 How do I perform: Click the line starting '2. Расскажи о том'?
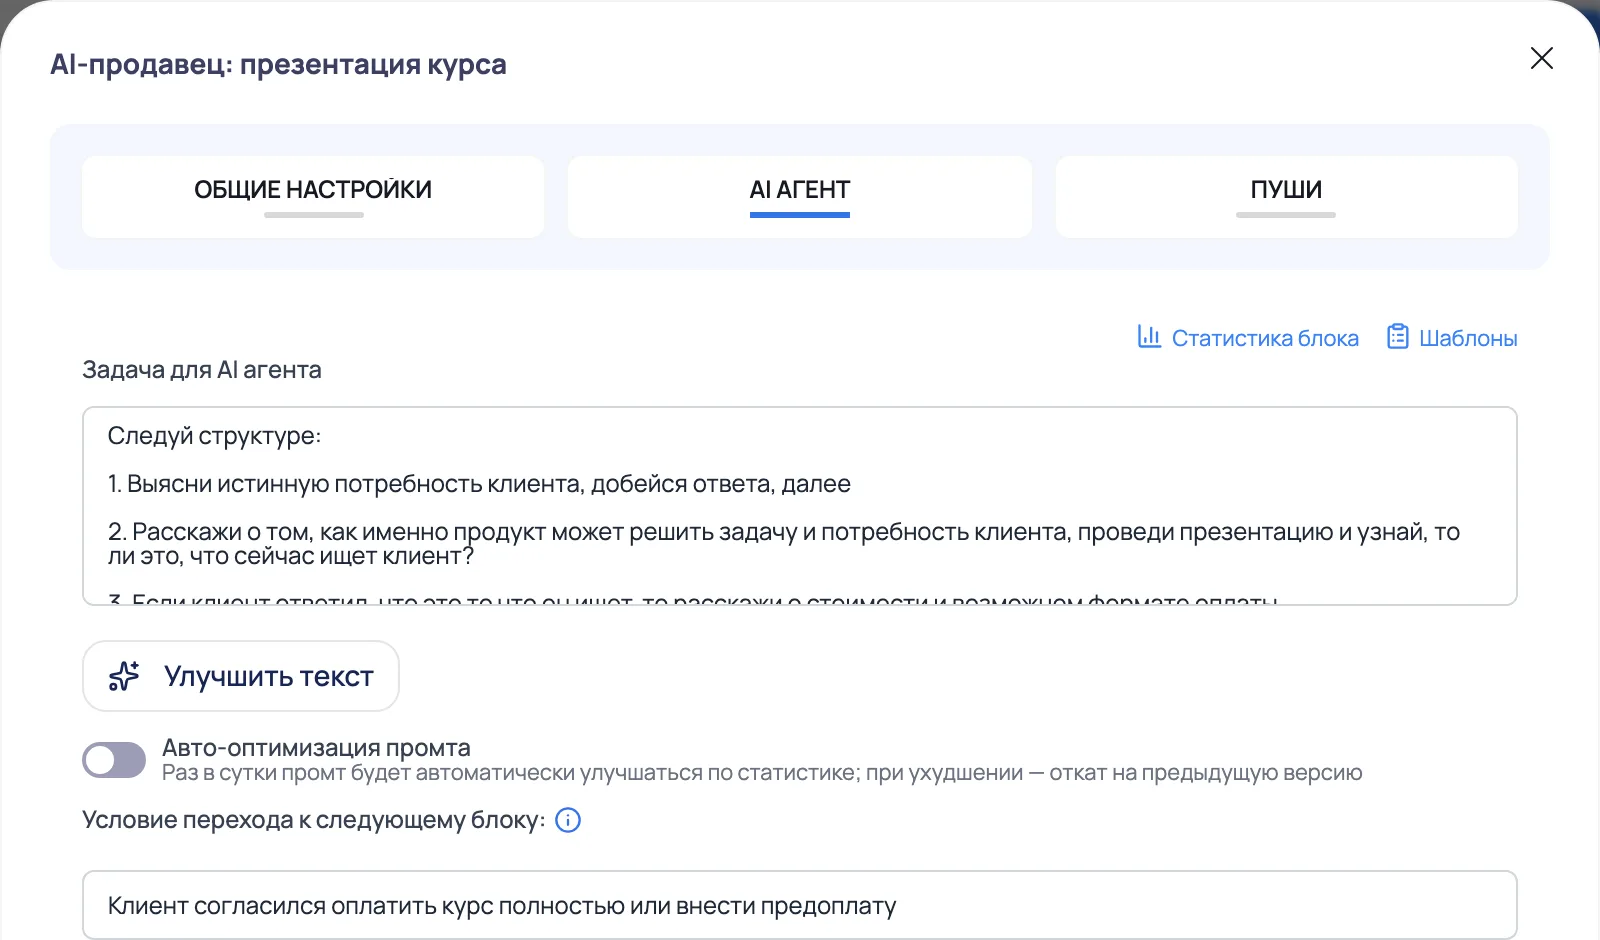pyautogui.click(x=784, y=544)
